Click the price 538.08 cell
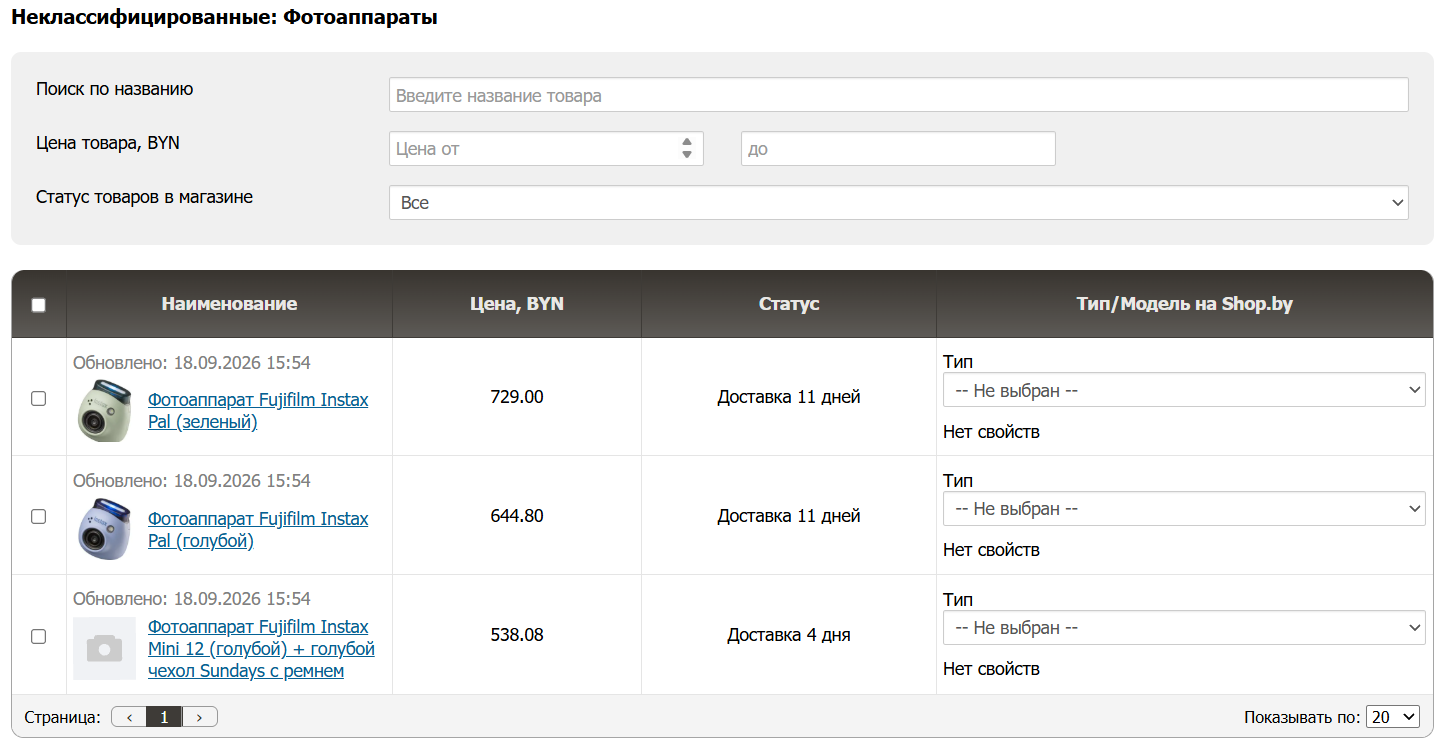 tap(517, 635)
